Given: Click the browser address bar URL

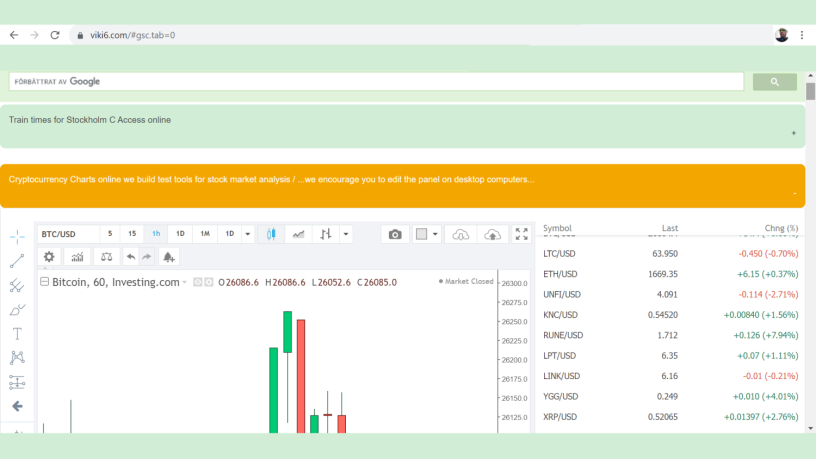Looking at the screenshot, I should (133, 35).
